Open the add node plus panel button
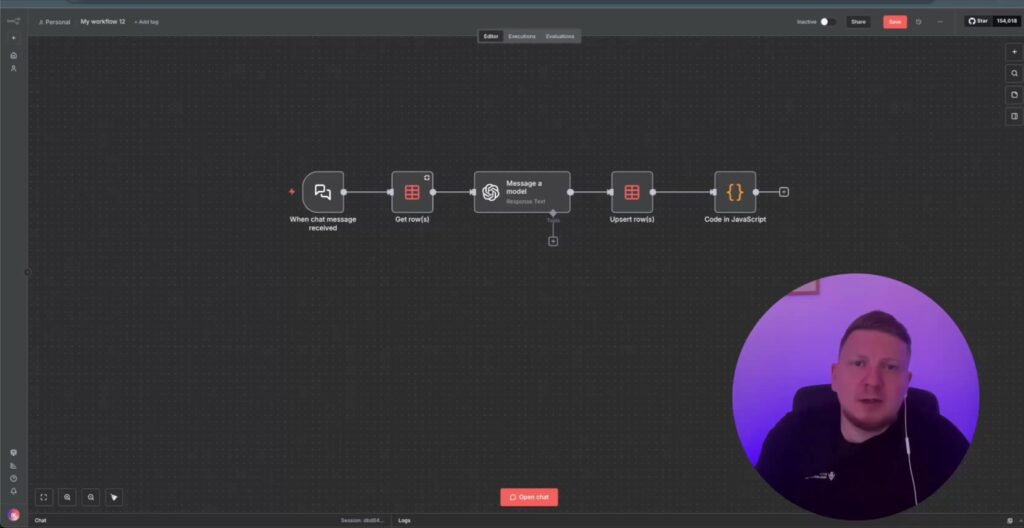 (x=1014, y=52)
